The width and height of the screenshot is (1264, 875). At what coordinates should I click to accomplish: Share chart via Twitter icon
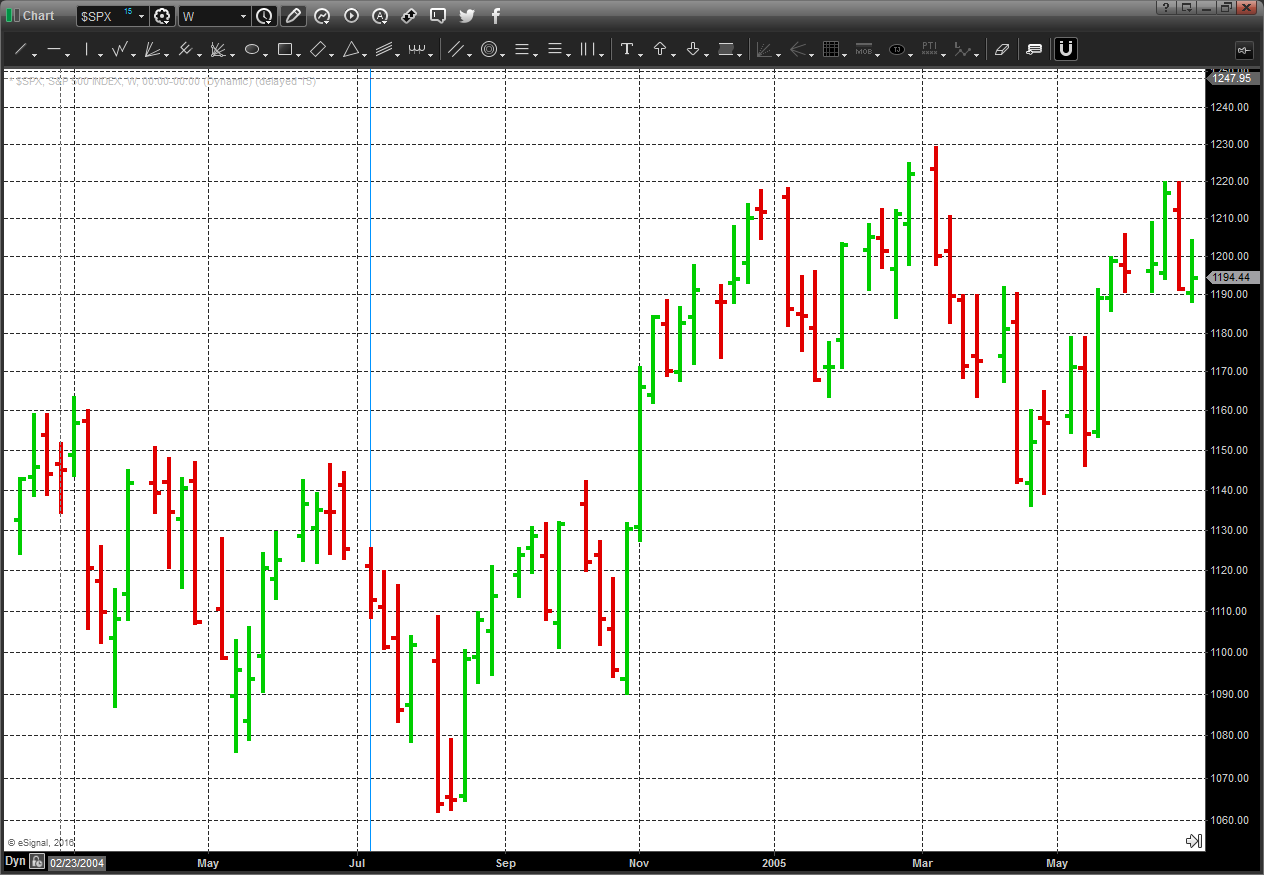pos(467,16)
